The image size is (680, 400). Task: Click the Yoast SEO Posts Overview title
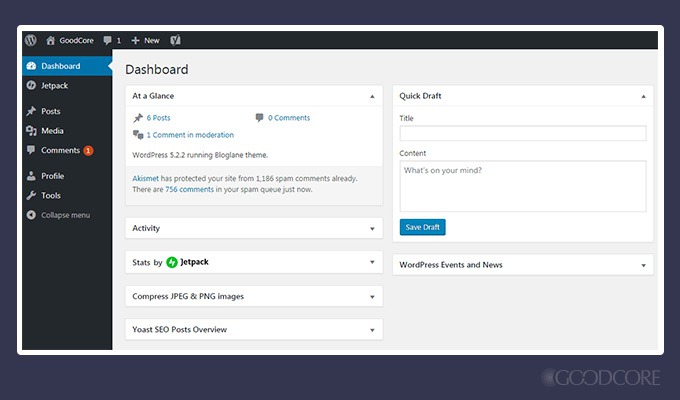click(x=180, y=330)
